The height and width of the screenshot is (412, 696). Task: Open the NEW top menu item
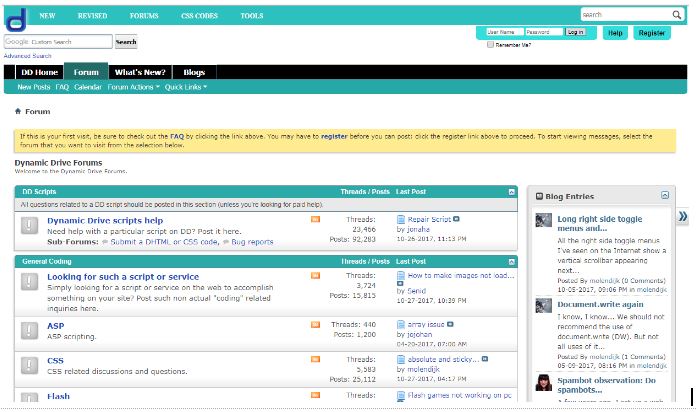point(47,16)
